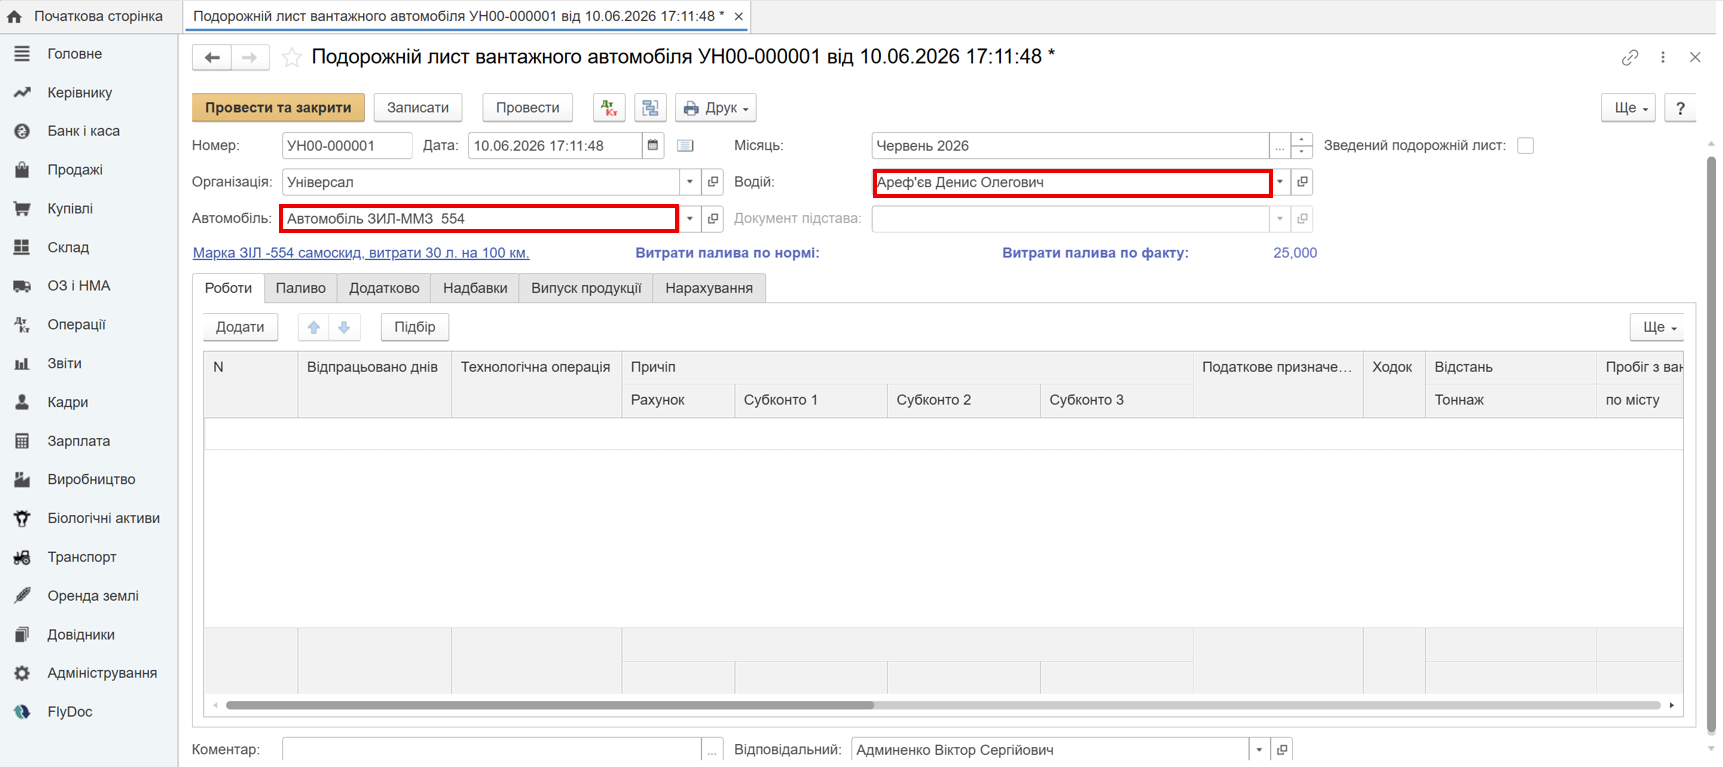Open Організація record with open button
1723x767 pixels.
point(713,183)
